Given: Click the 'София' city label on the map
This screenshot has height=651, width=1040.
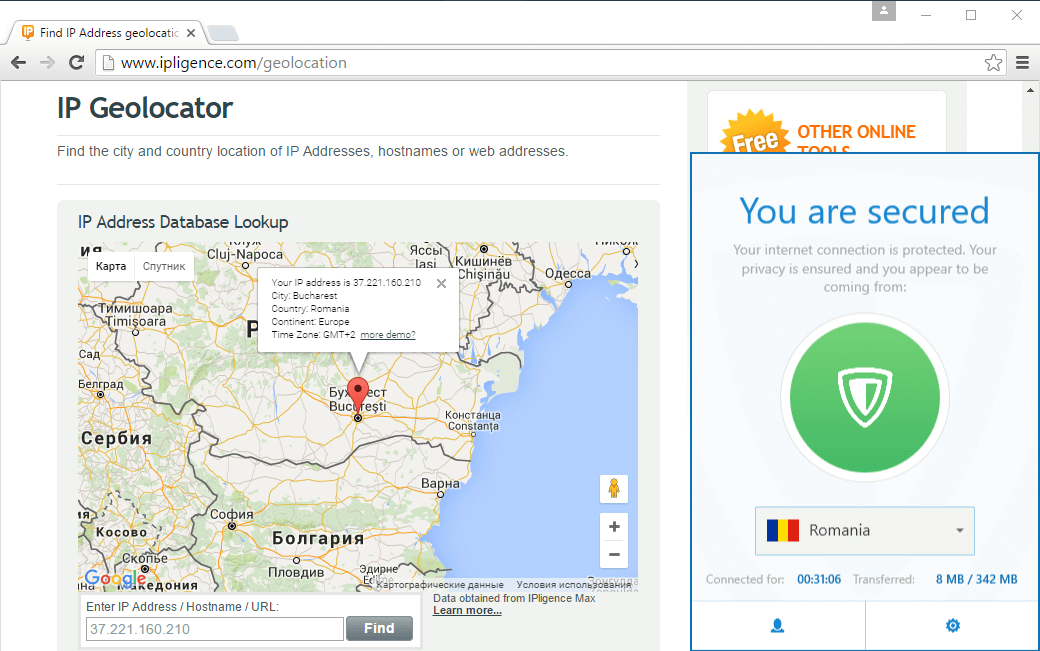Looking at the screenshot, I should [x=231, y=514].
